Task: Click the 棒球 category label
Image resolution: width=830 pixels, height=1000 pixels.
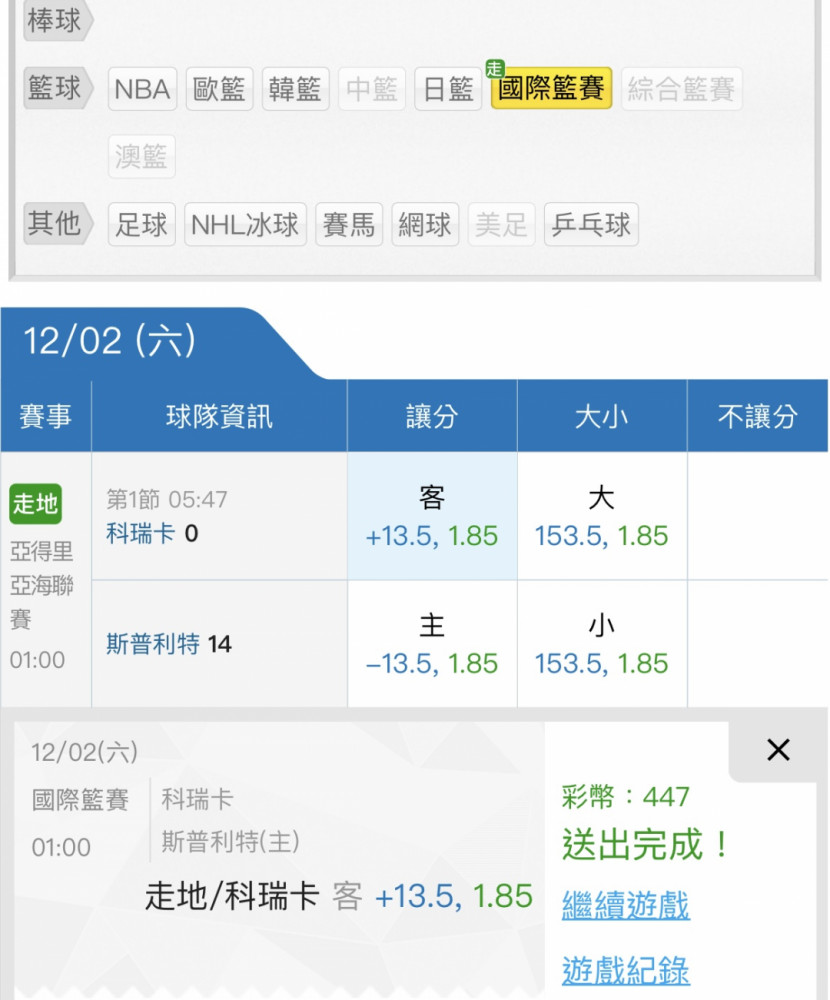Action: [58, 21]
